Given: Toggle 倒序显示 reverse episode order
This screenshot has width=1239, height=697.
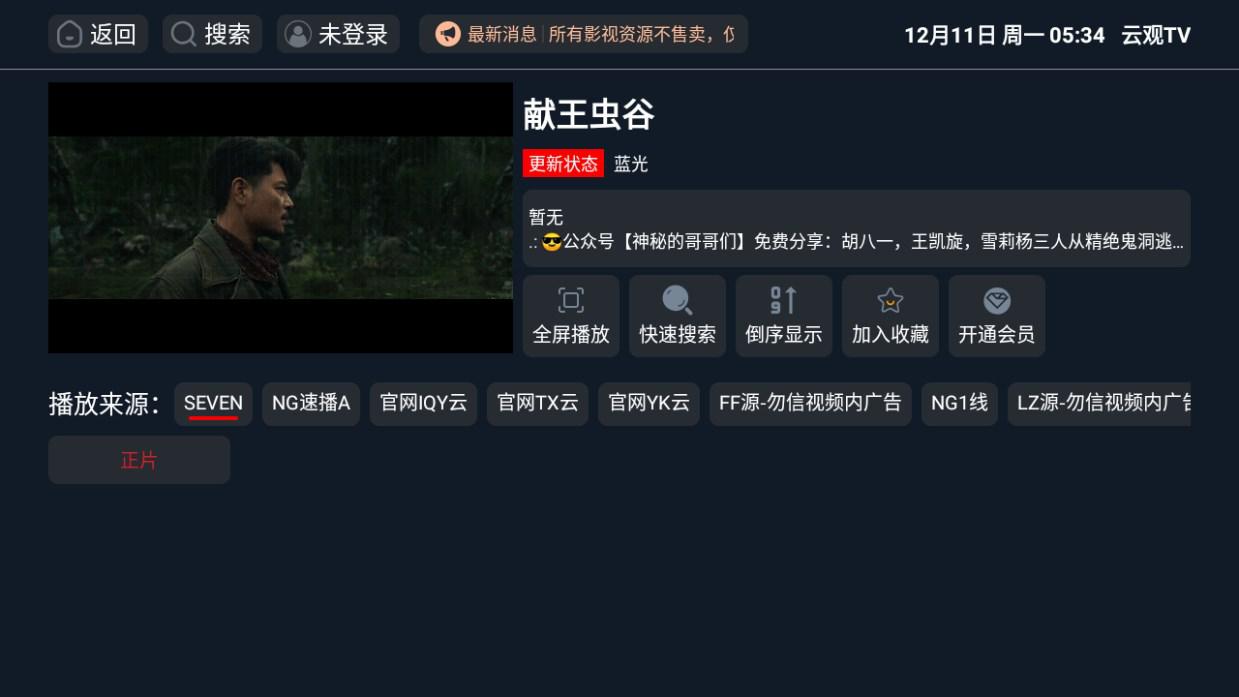Looking at the screenshot, I should 784,316.
